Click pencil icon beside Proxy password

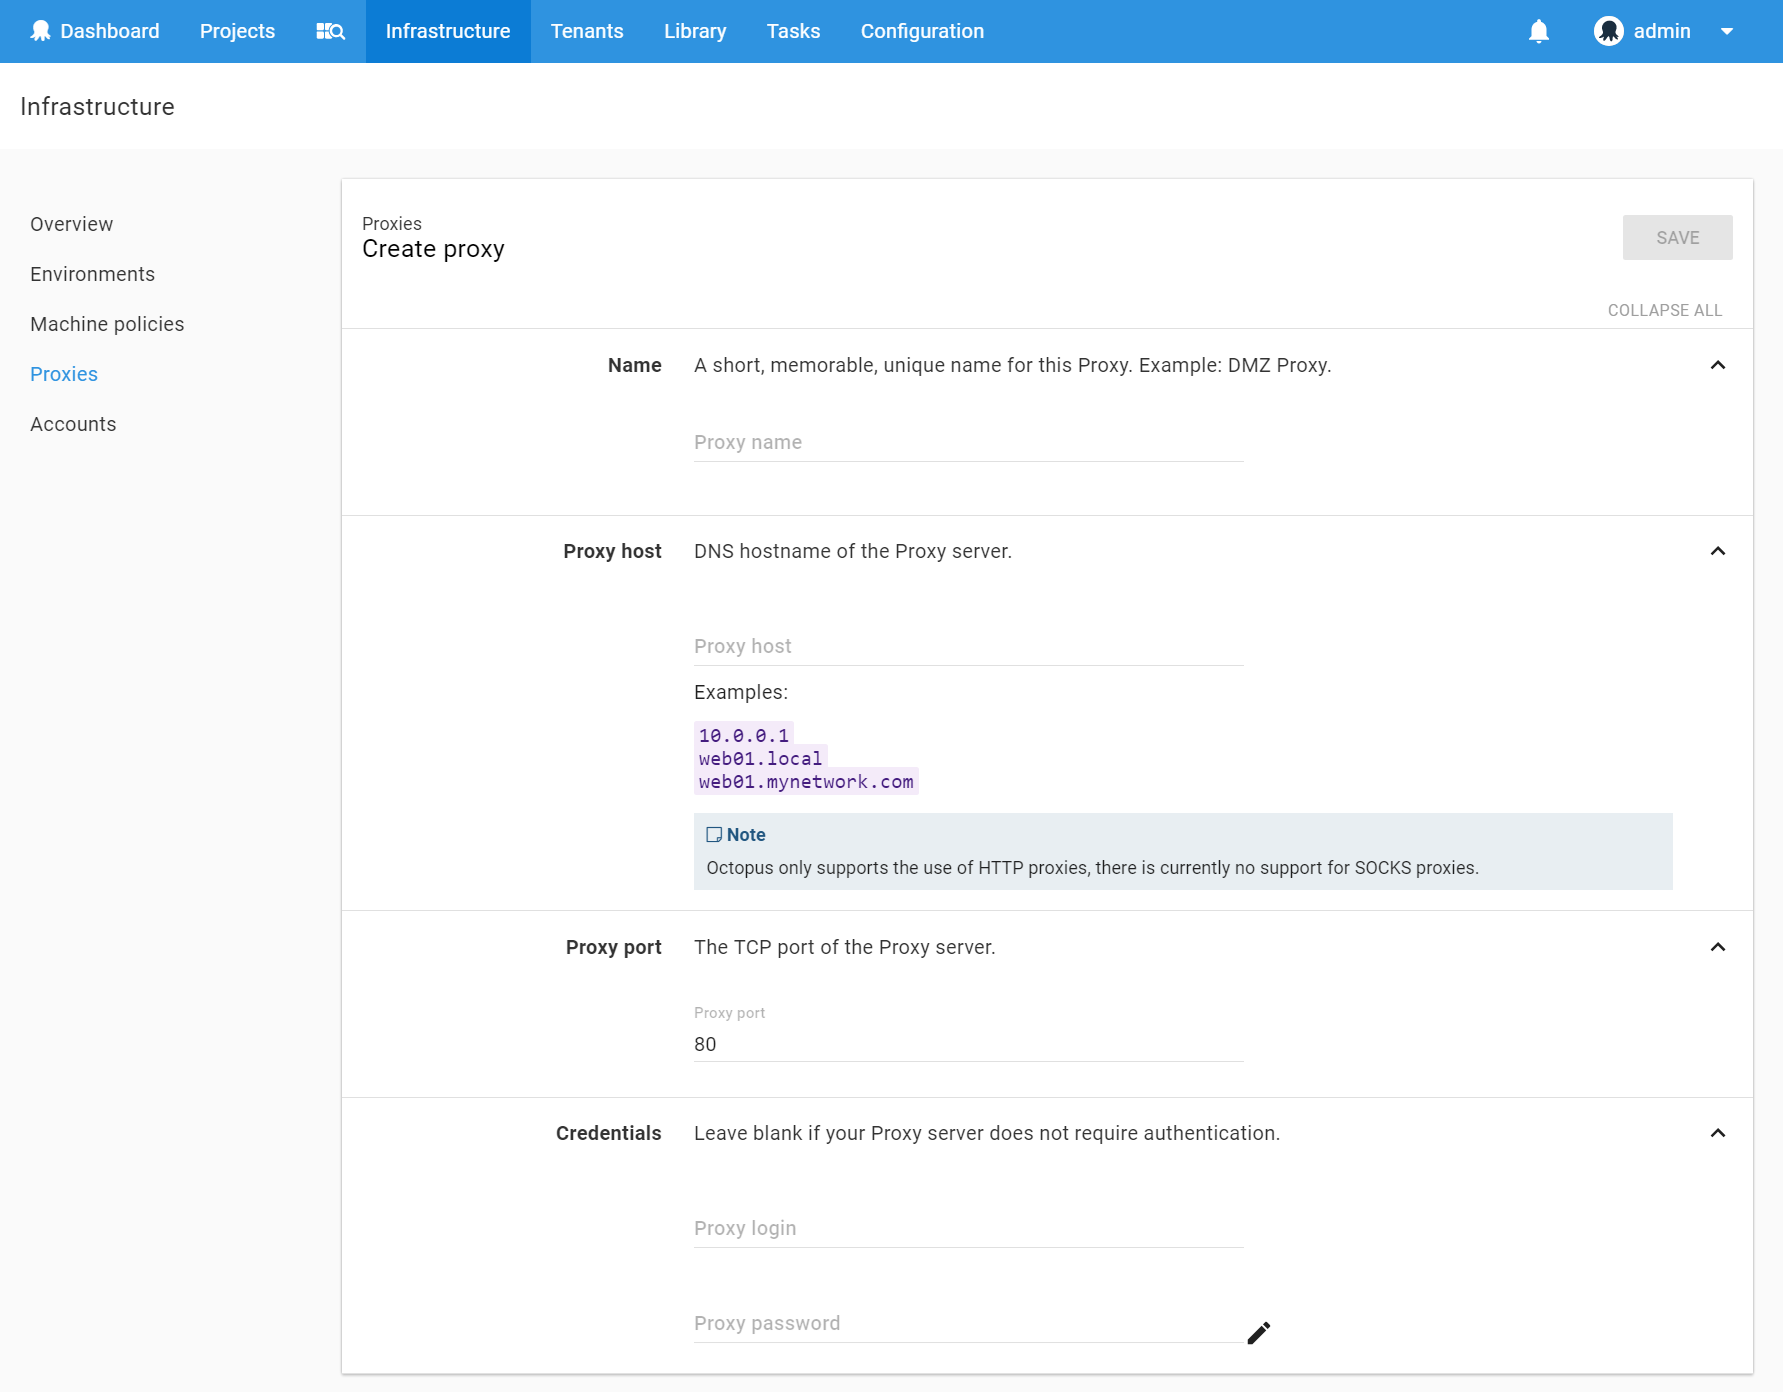pos(1259,1333)
